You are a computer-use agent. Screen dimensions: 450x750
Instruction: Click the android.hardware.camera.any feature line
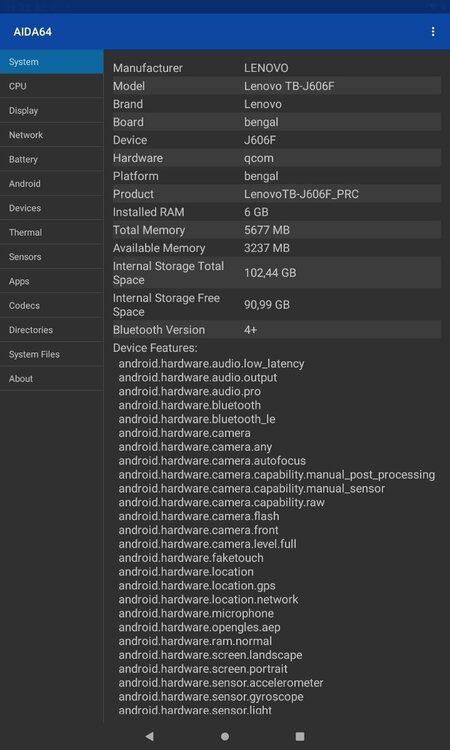pos(195,447)
